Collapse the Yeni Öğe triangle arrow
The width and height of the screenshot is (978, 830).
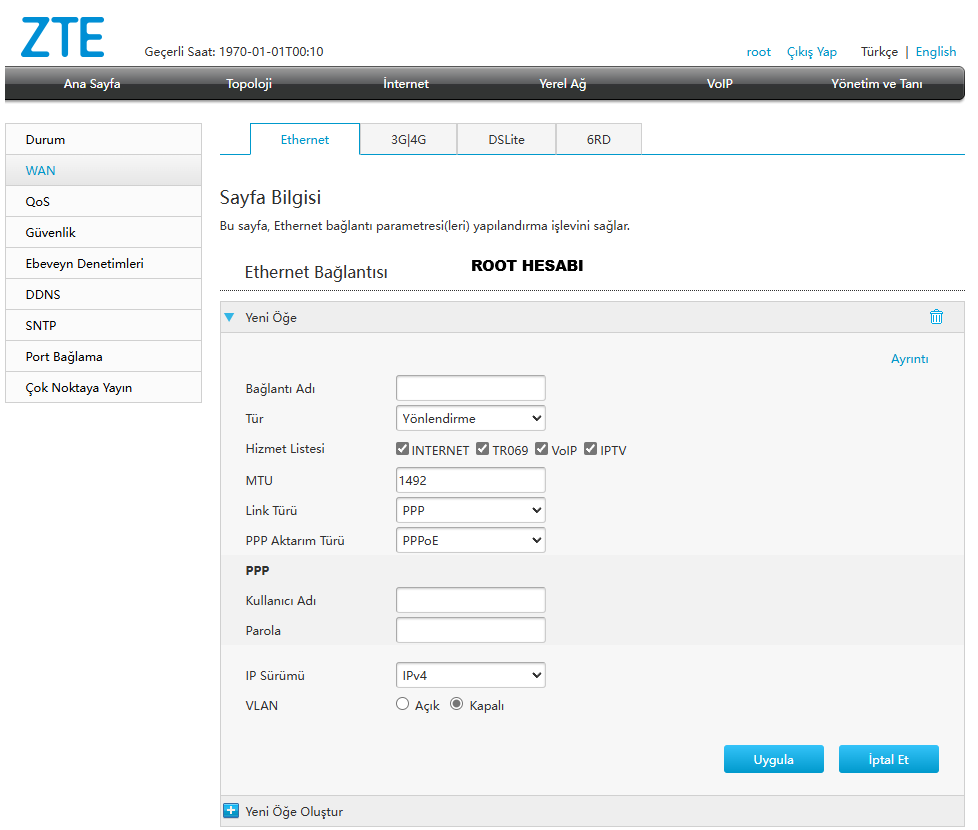click(229, 317)
